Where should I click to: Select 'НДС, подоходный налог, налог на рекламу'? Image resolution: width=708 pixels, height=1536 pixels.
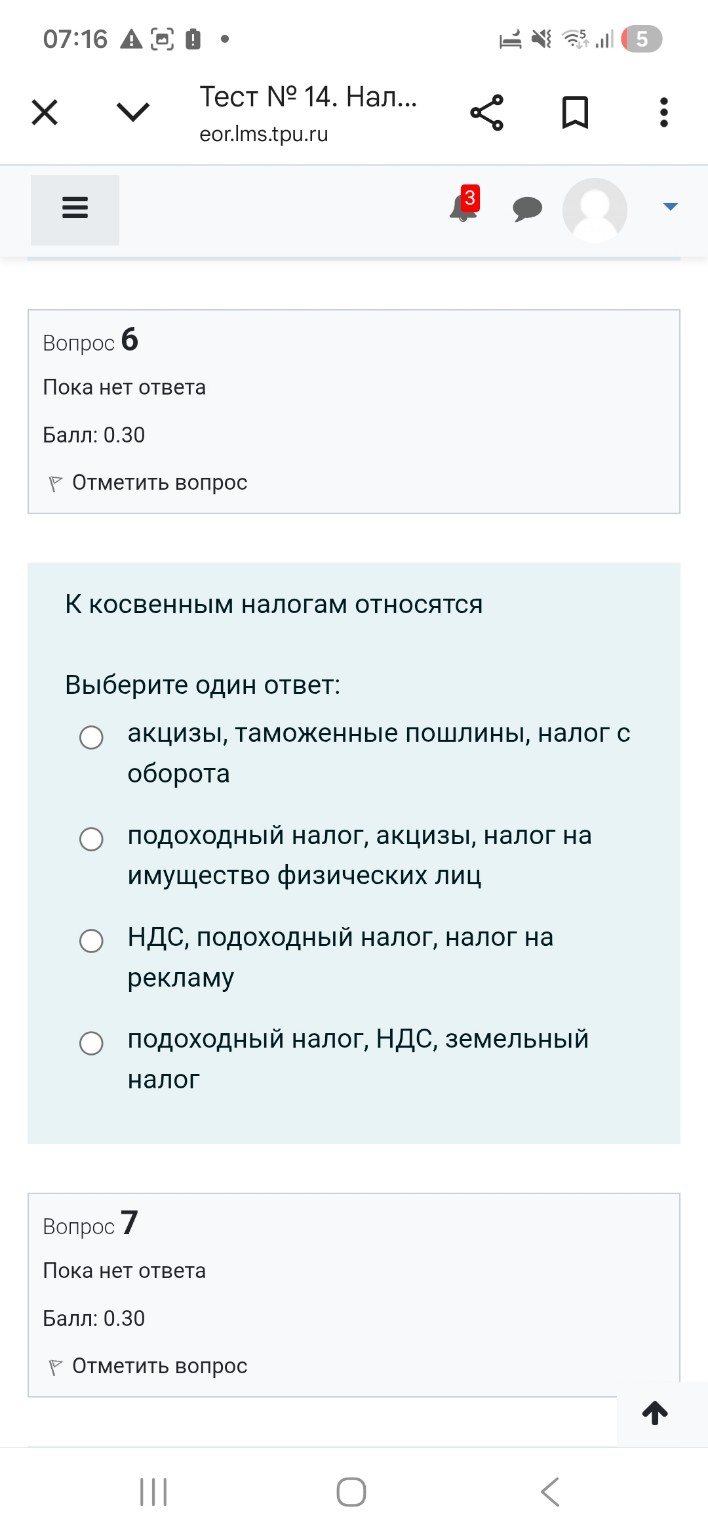[x=91, y=941]
